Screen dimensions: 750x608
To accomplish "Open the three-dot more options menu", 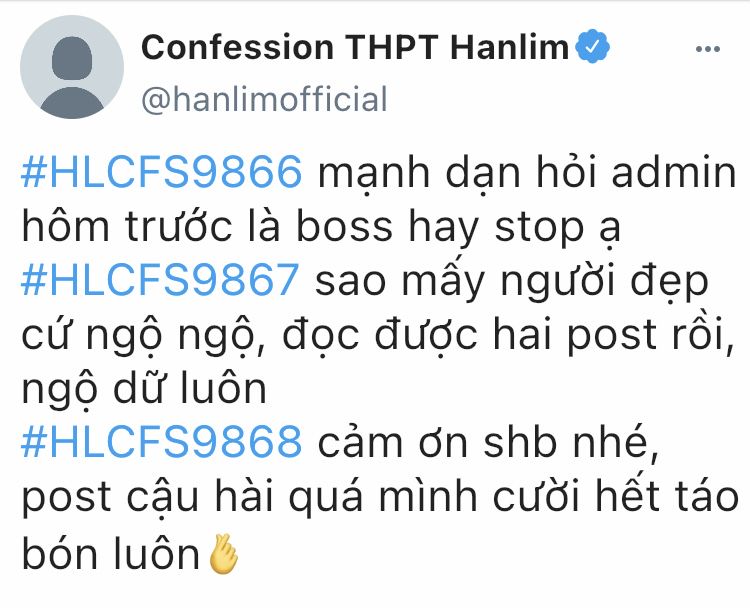I will [x=707, y=49].
